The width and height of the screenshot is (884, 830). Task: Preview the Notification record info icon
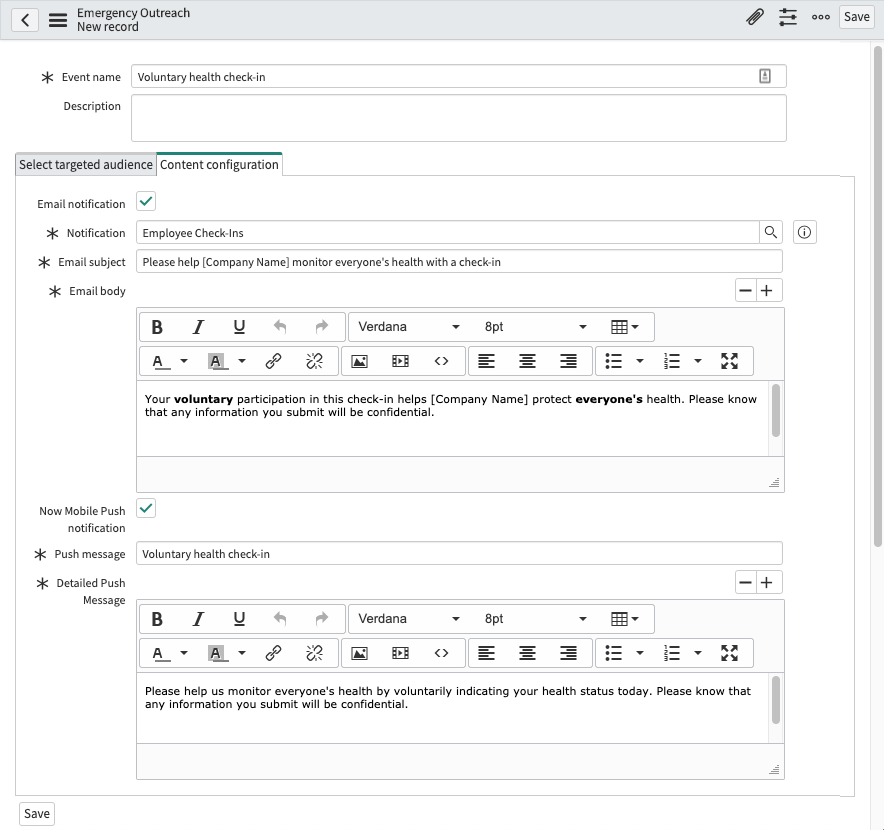pos(805,232)
